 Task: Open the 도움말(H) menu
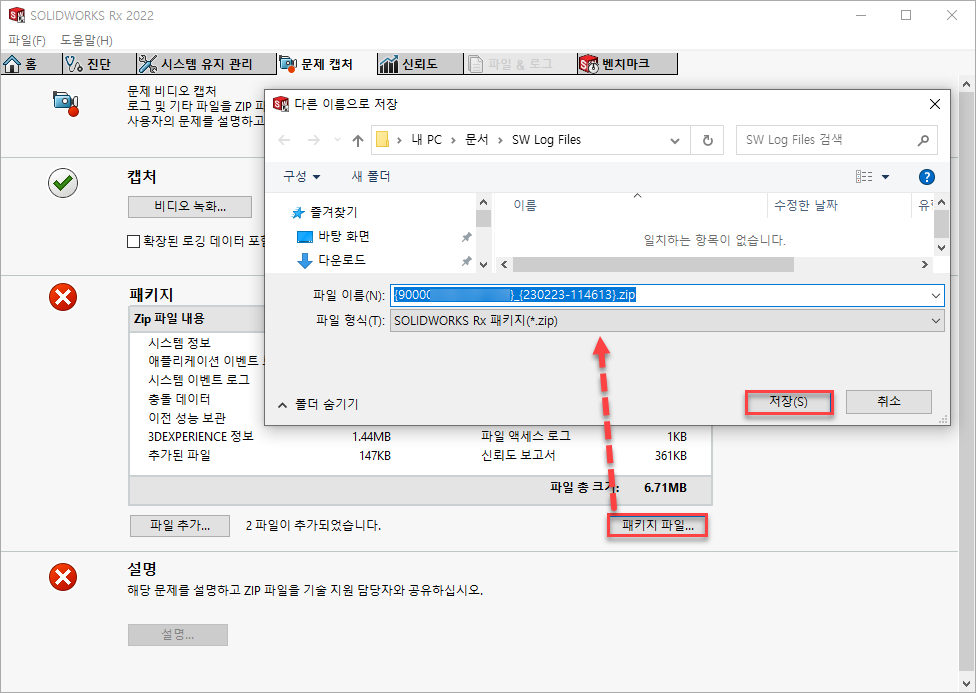pos(87,40)
